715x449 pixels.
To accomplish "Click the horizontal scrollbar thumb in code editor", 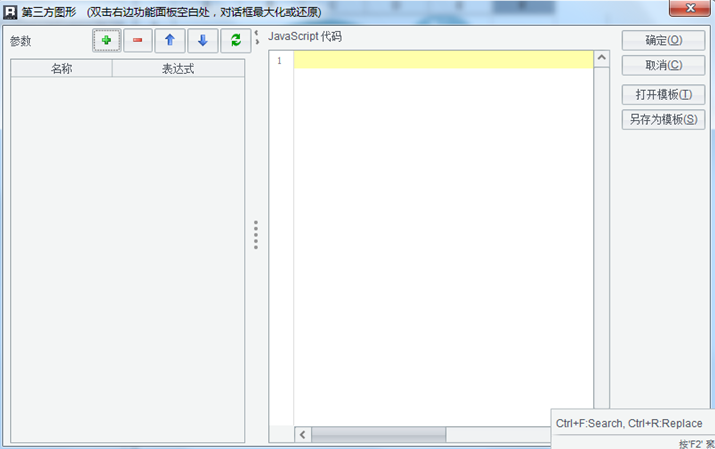I will (x=378, y=435).
